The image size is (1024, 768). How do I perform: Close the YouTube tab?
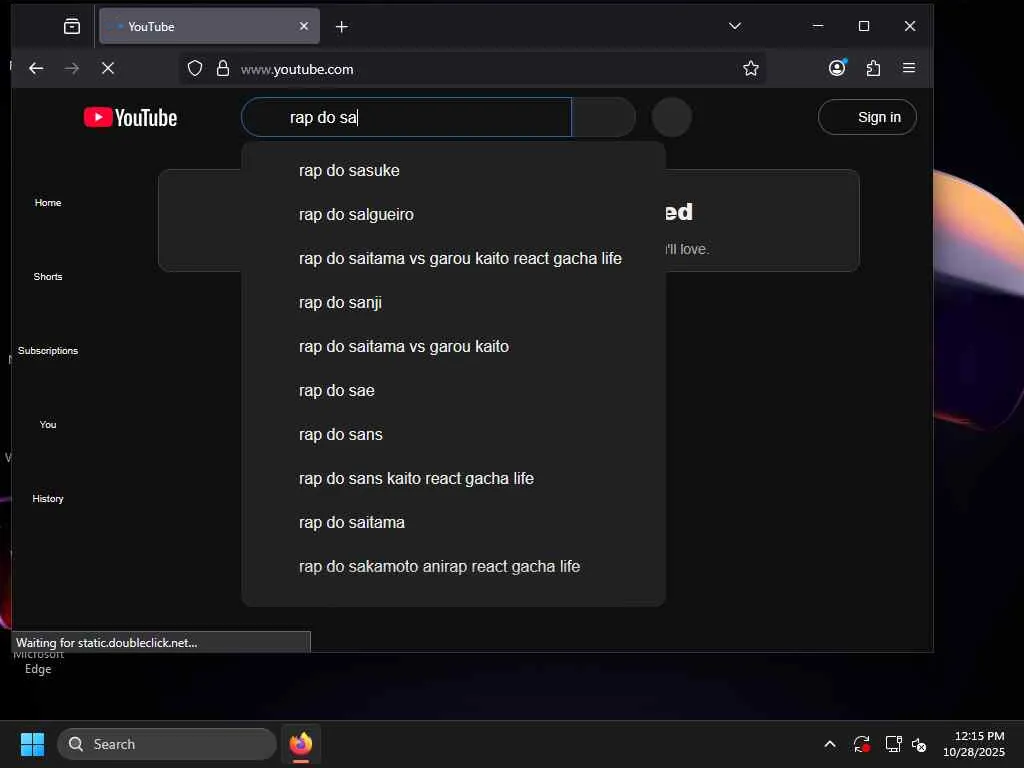point(304,26)
